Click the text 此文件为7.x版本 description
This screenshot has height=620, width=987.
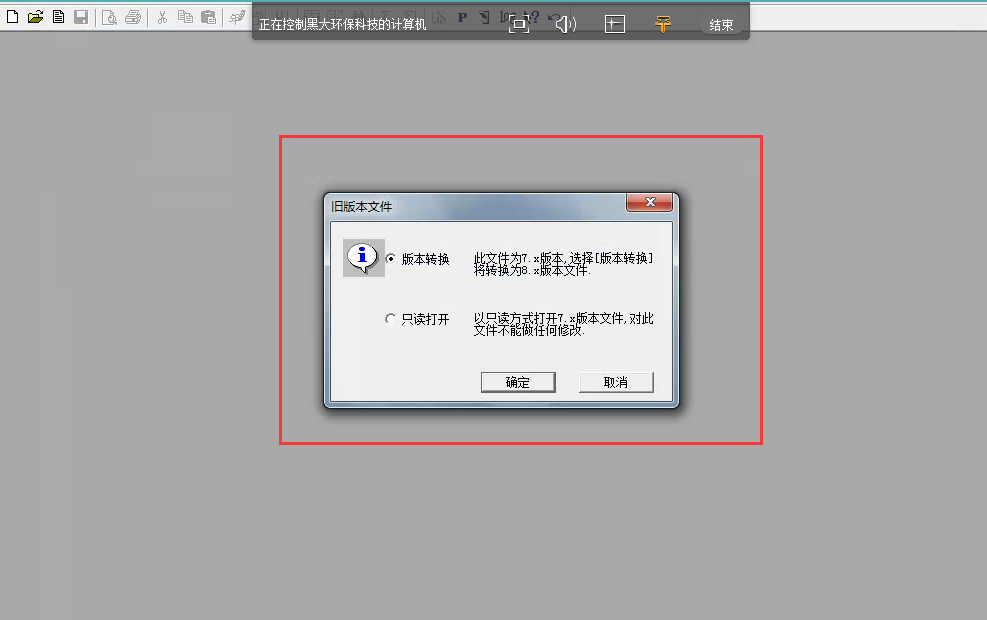coord(563,264)
